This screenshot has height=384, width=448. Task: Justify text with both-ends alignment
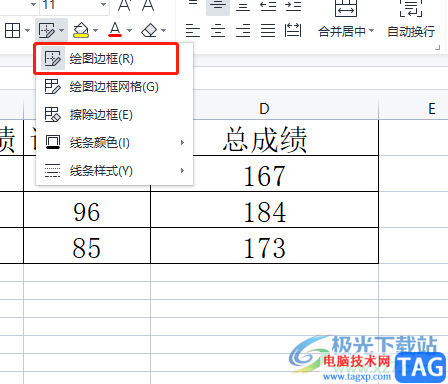pyautogui.click(x=268, y=31)
